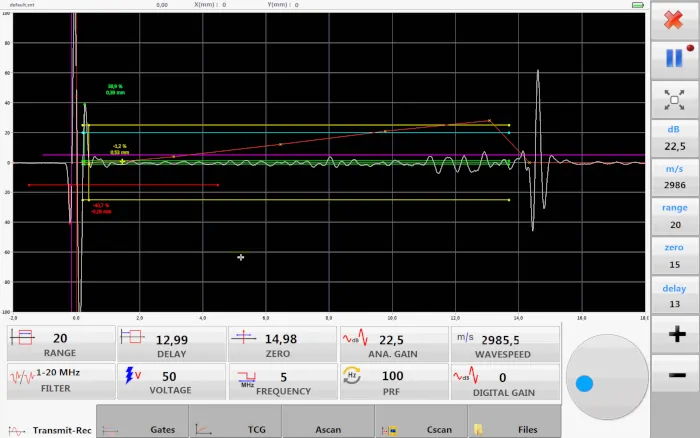This screenshot has width=700, height=438.
Task: Click the cyan gate line's right endpoint
Action: [509, 133]
